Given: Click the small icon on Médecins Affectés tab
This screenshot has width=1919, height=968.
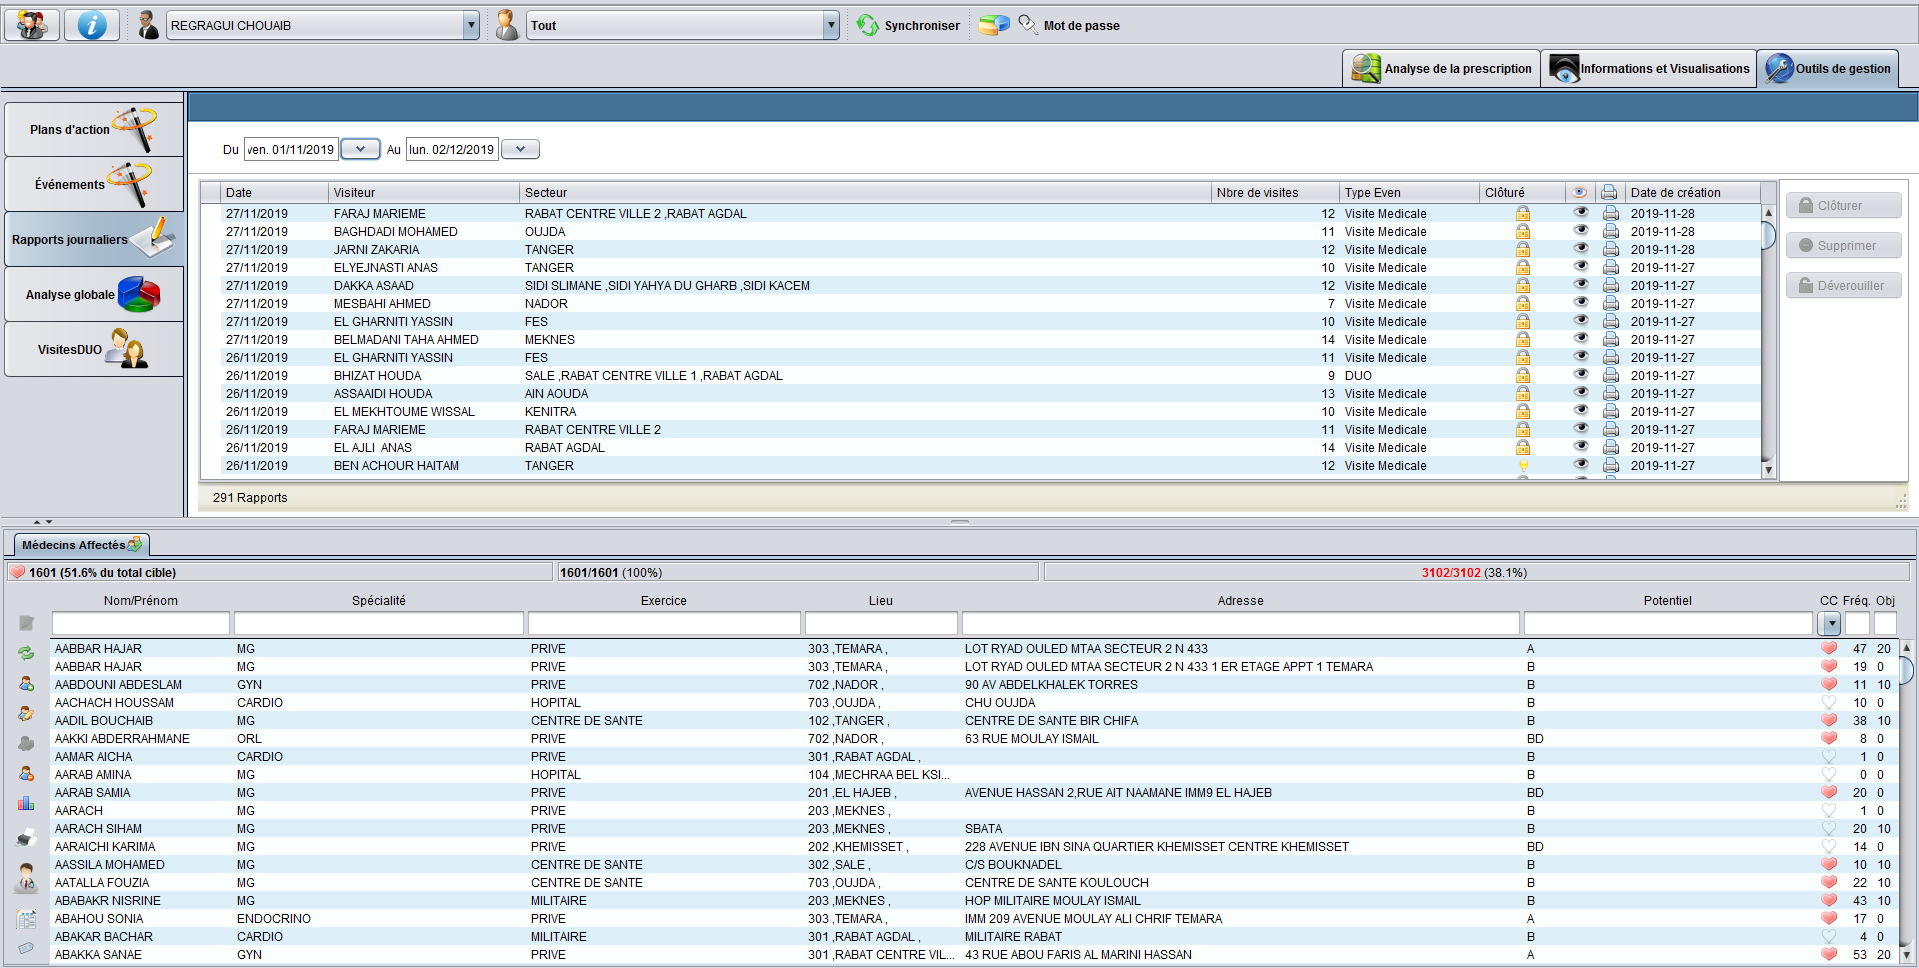Looking at the screenshot, I should 135,545.
